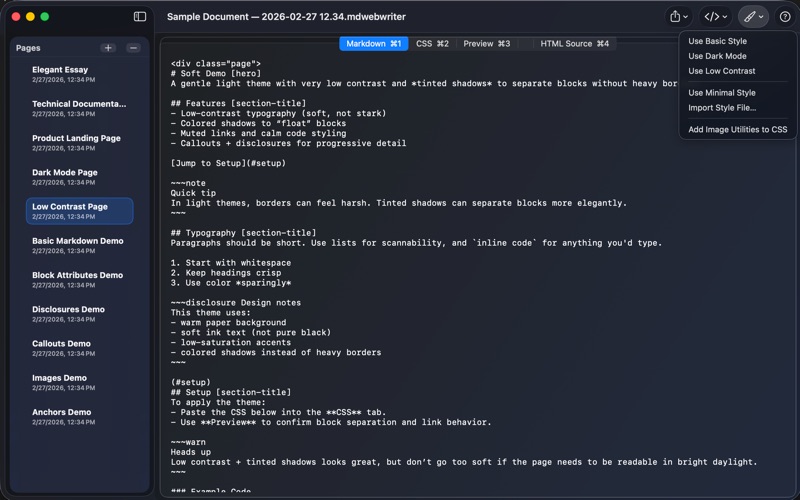
Task: Choose Use Minimal Style menu item
Action: (721, 93)
